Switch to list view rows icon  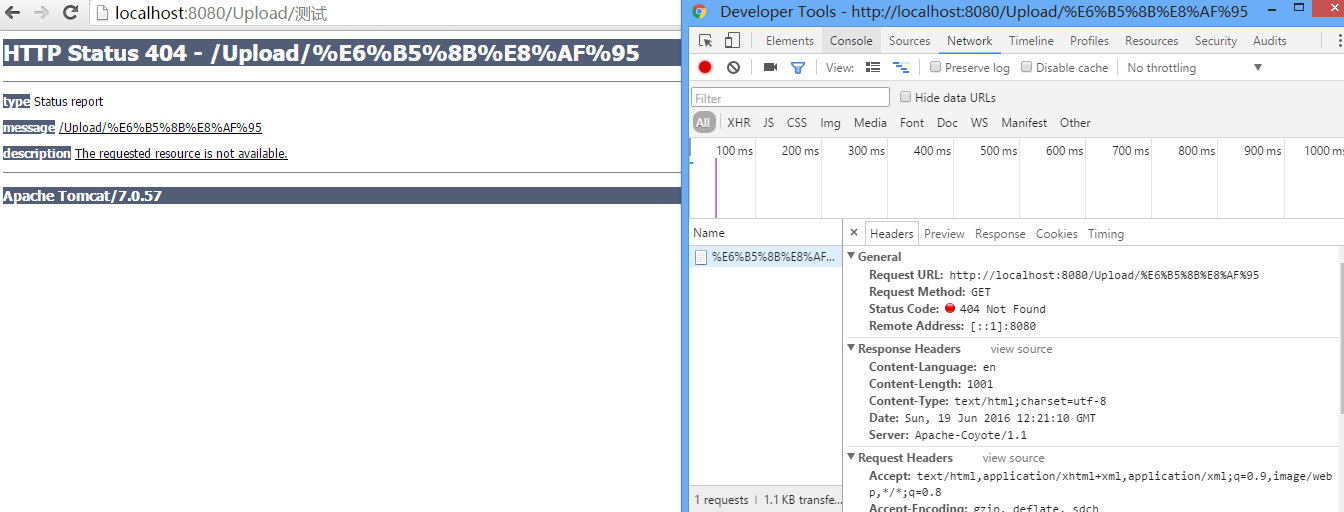[873, 67]
